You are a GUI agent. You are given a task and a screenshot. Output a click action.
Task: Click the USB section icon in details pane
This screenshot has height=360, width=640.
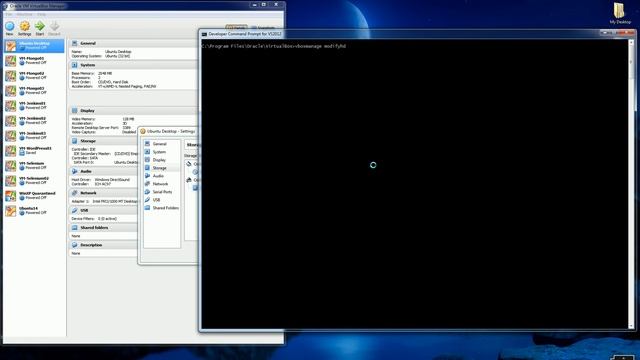tap(74, 211)
